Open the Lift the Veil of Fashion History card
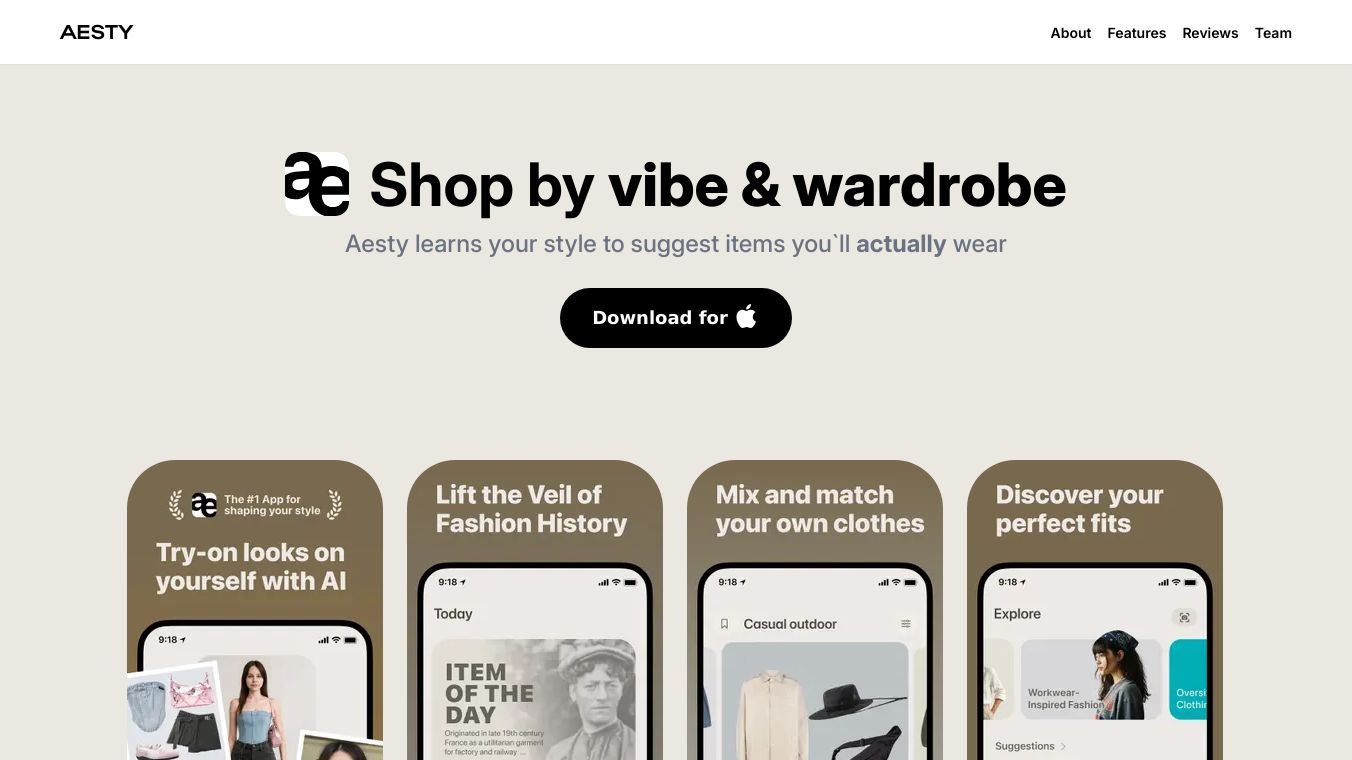This screenshot has height=760, width=1352. pos(535,610)
